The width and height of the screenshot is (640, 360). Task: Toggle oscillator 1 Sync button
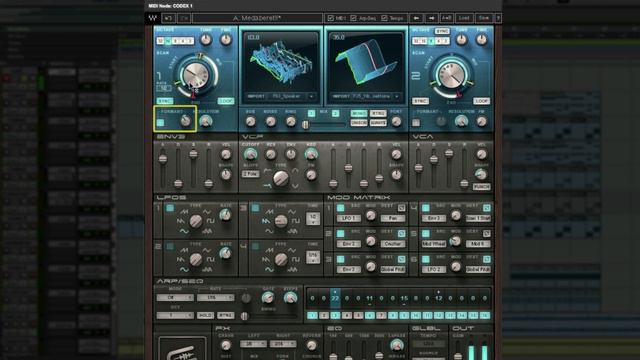[x=165, y=100]
